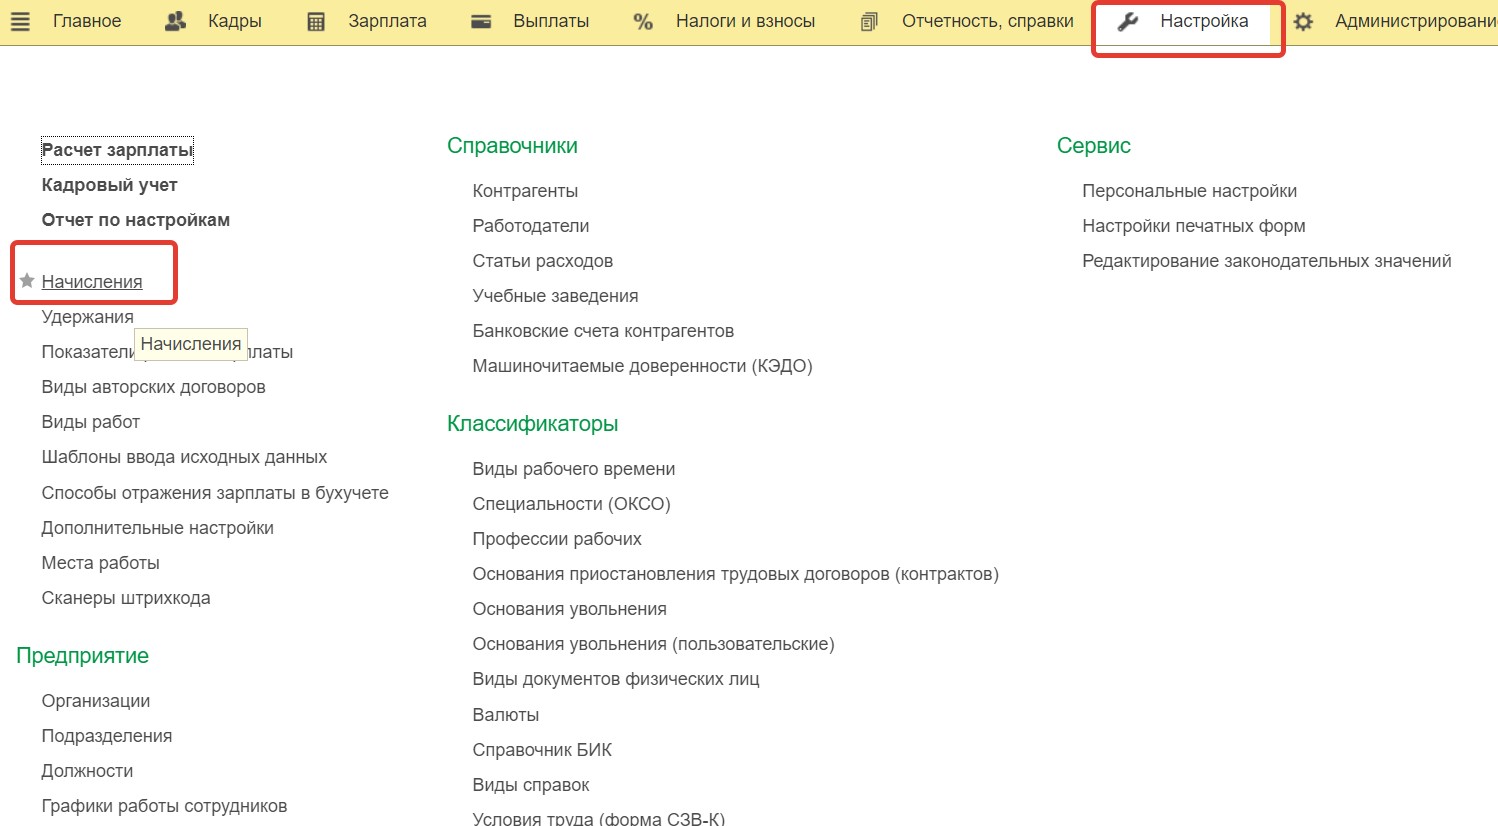Click the people icon beside Кадры
1498x826 pixels.
pyautogui.click(x=175, y=21)
